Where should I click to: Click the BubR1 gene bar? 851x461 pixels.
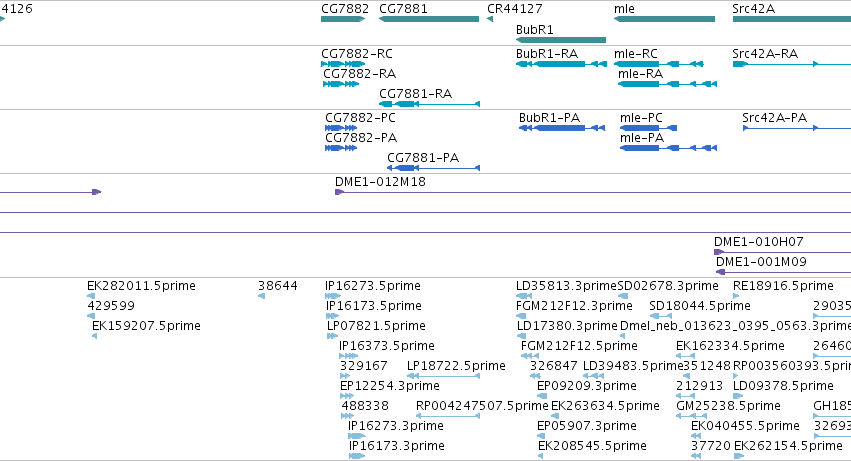coord(561,40)
